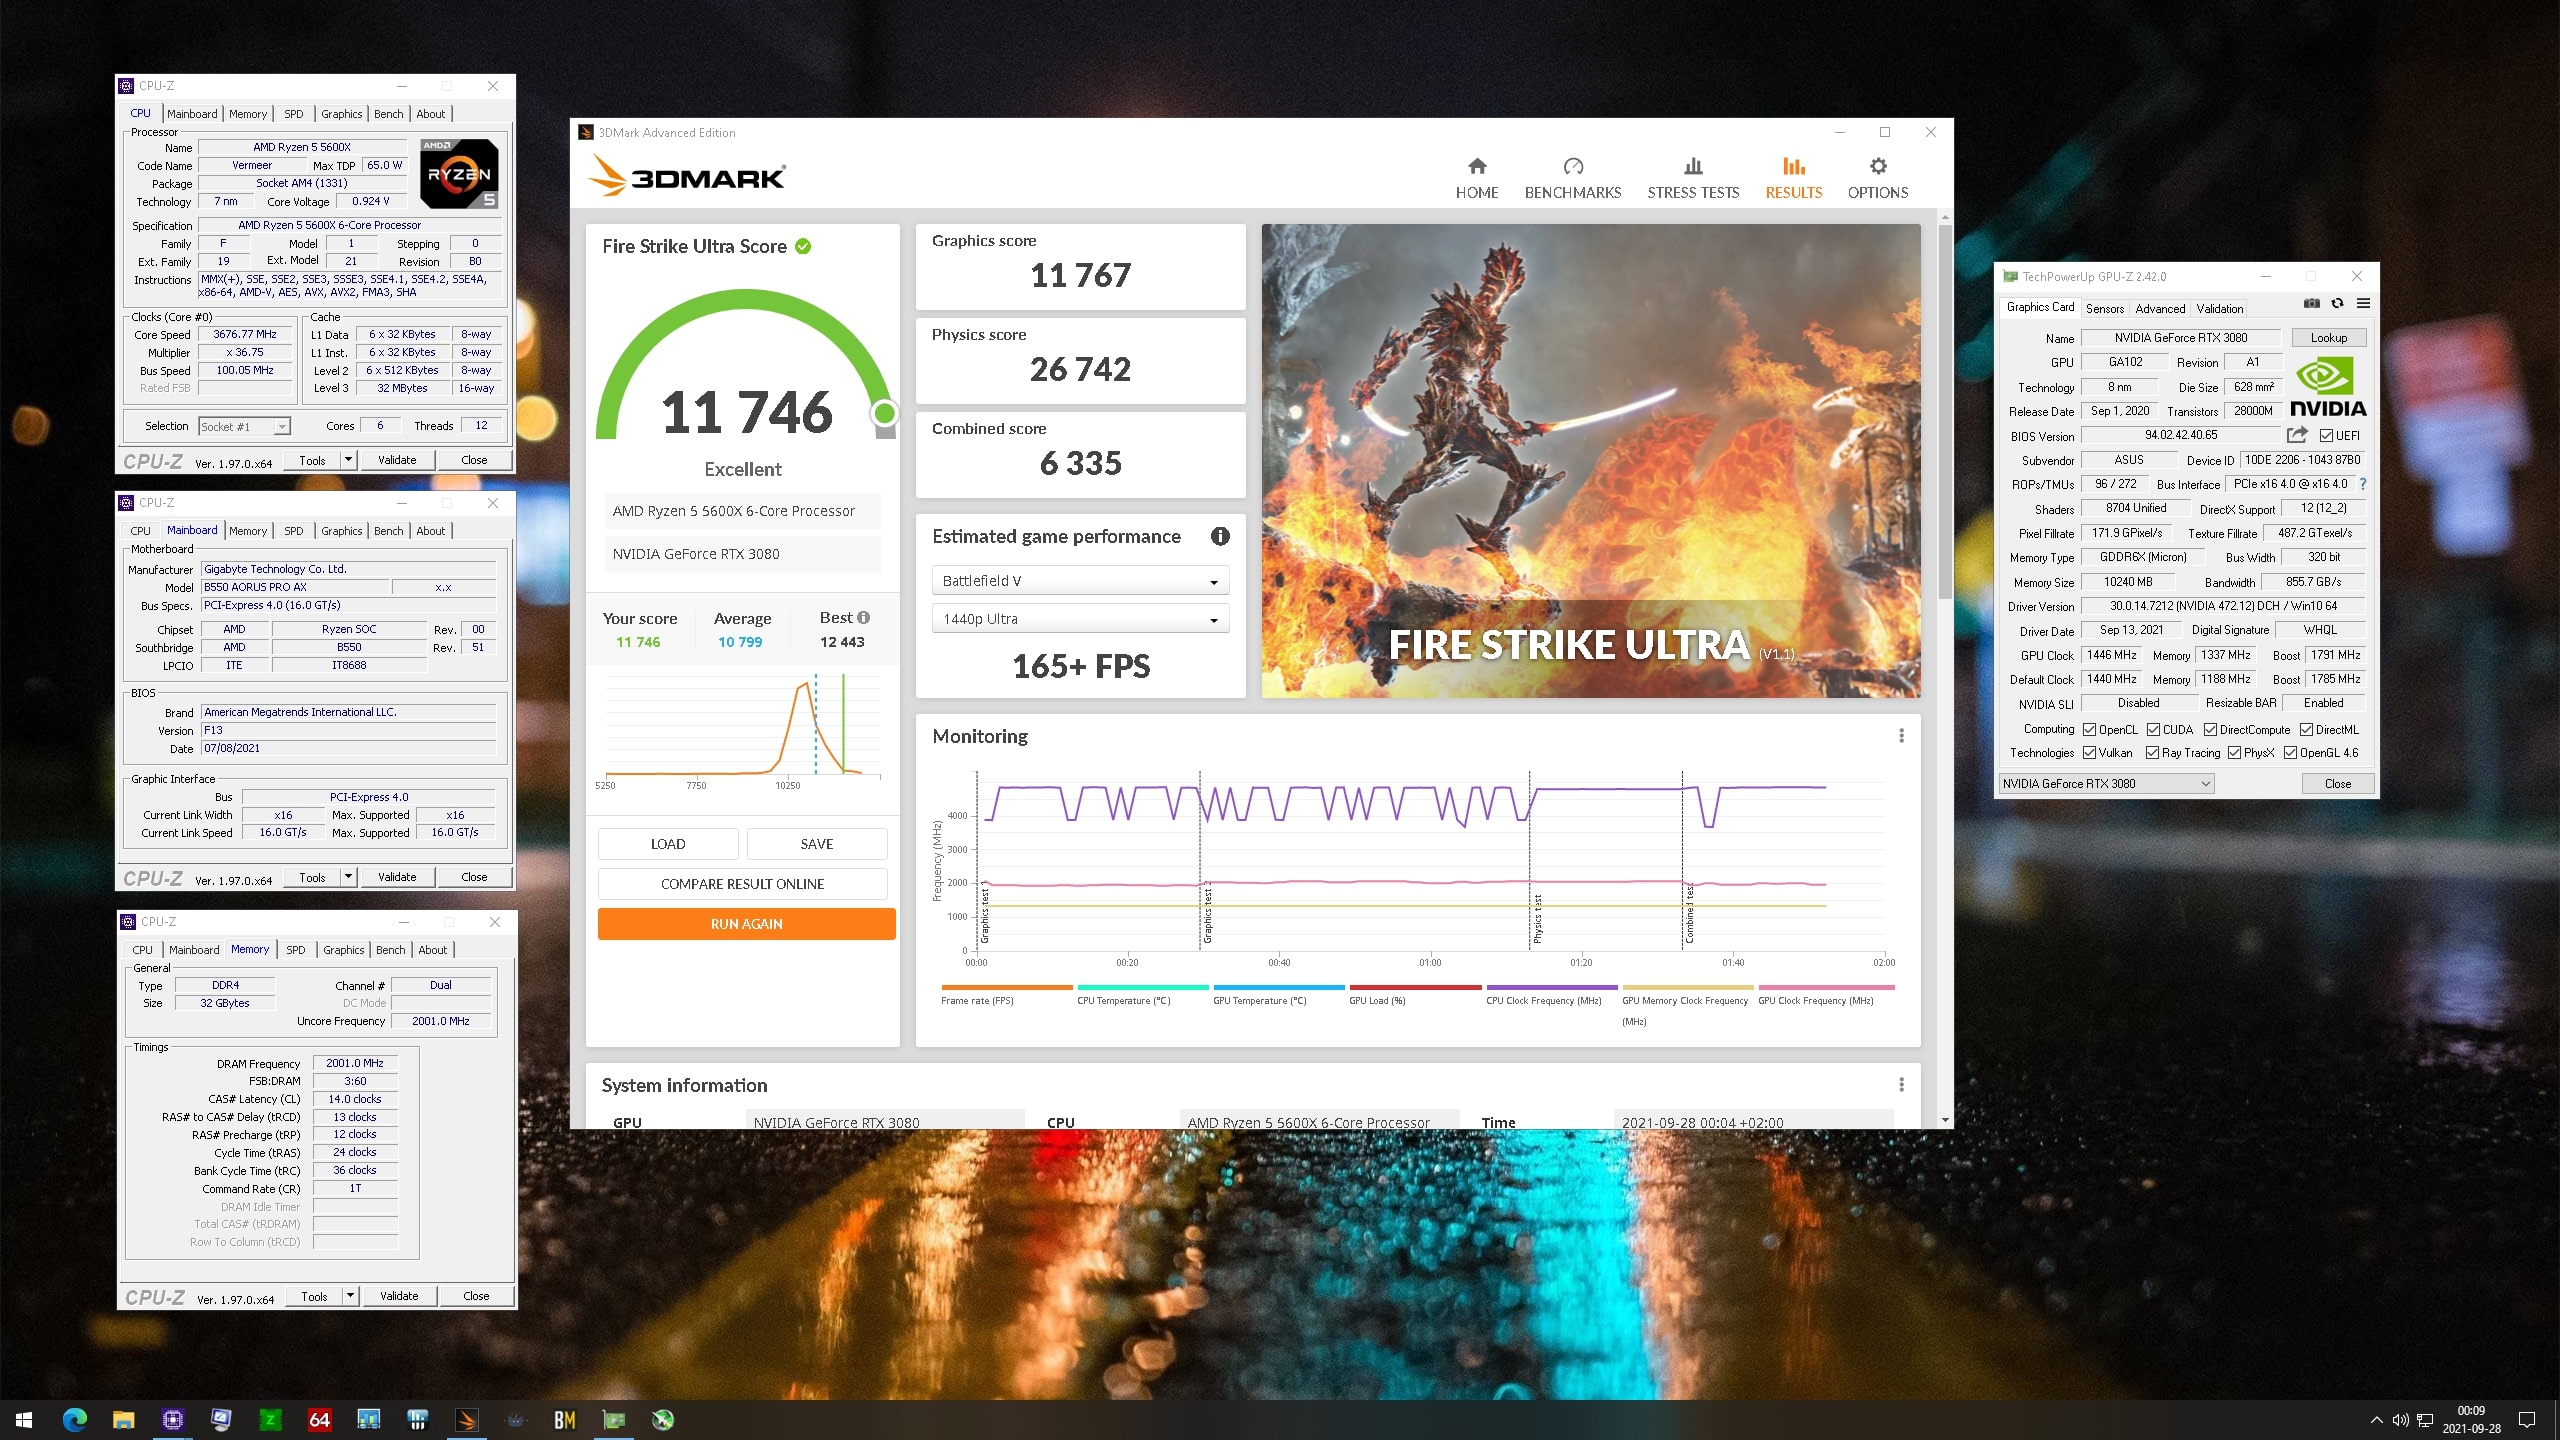Click the BIOS share/export icon in GPU-Z
Image resolution: width=2560 pixels, height=1440 pixels.
pyautogui.click(x=2297, y=435)
